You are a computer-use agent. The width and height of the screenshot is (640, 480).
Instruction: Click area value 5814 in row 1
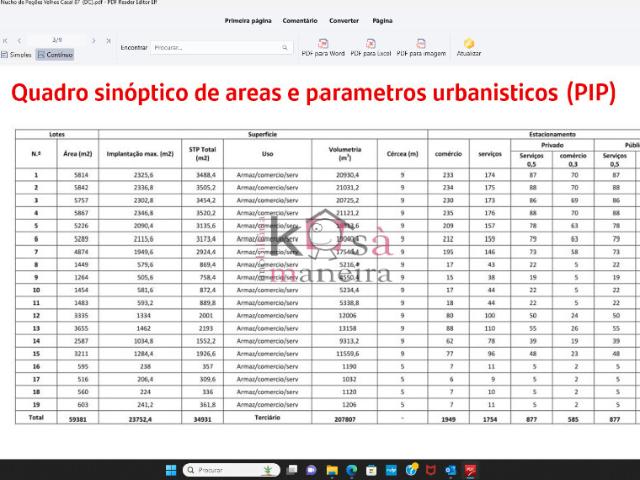pyautogui.click(x=80, y=175)
